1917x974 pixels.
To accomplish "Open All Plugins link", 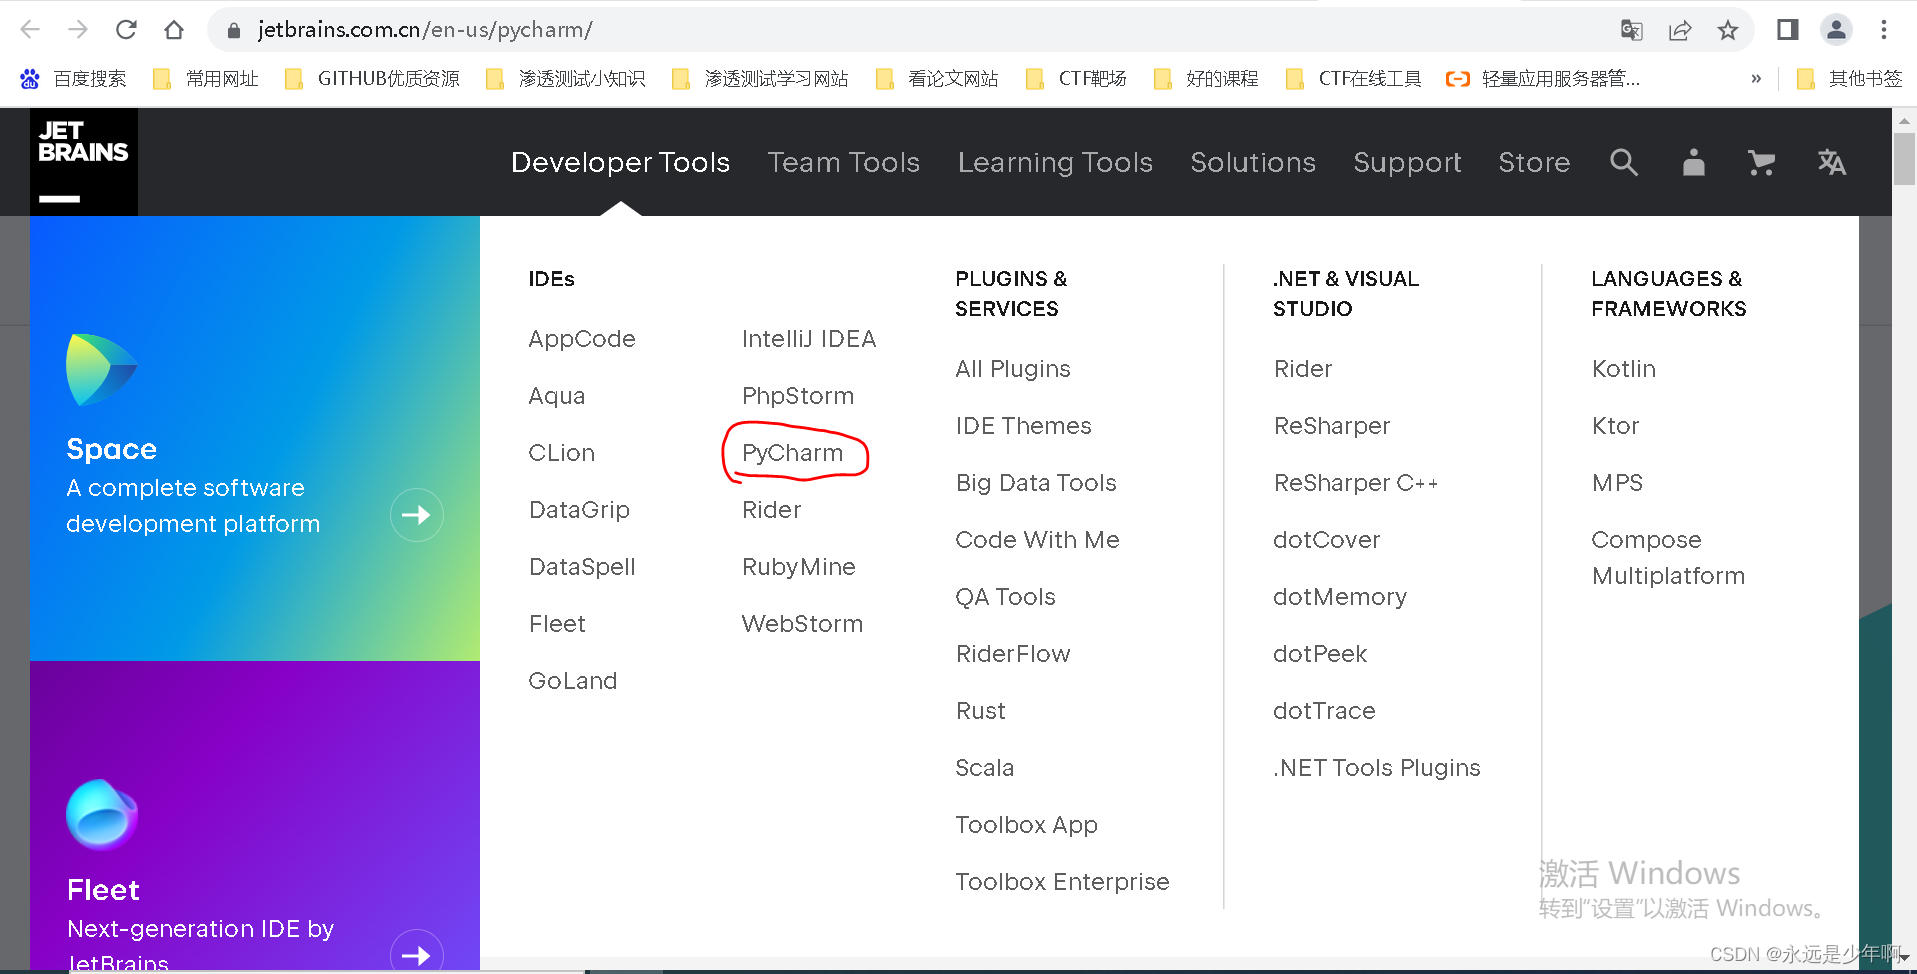I will coord(1013,369).
